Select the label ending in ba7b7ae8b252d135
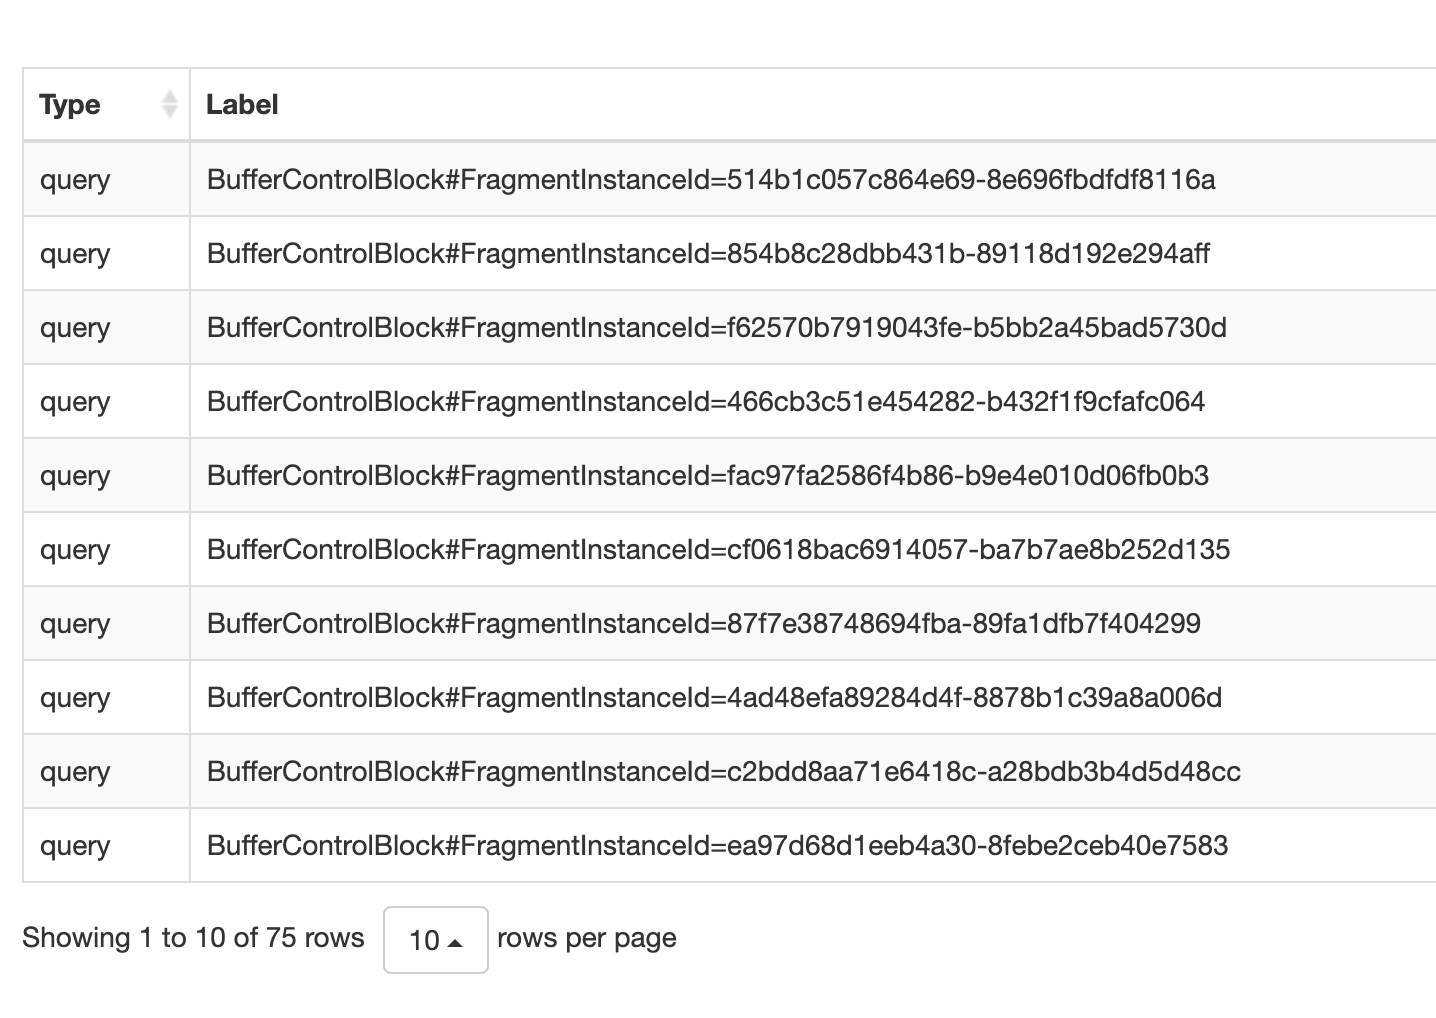The height and width of the screenshot is (1018, 1436). click(718, 550)
